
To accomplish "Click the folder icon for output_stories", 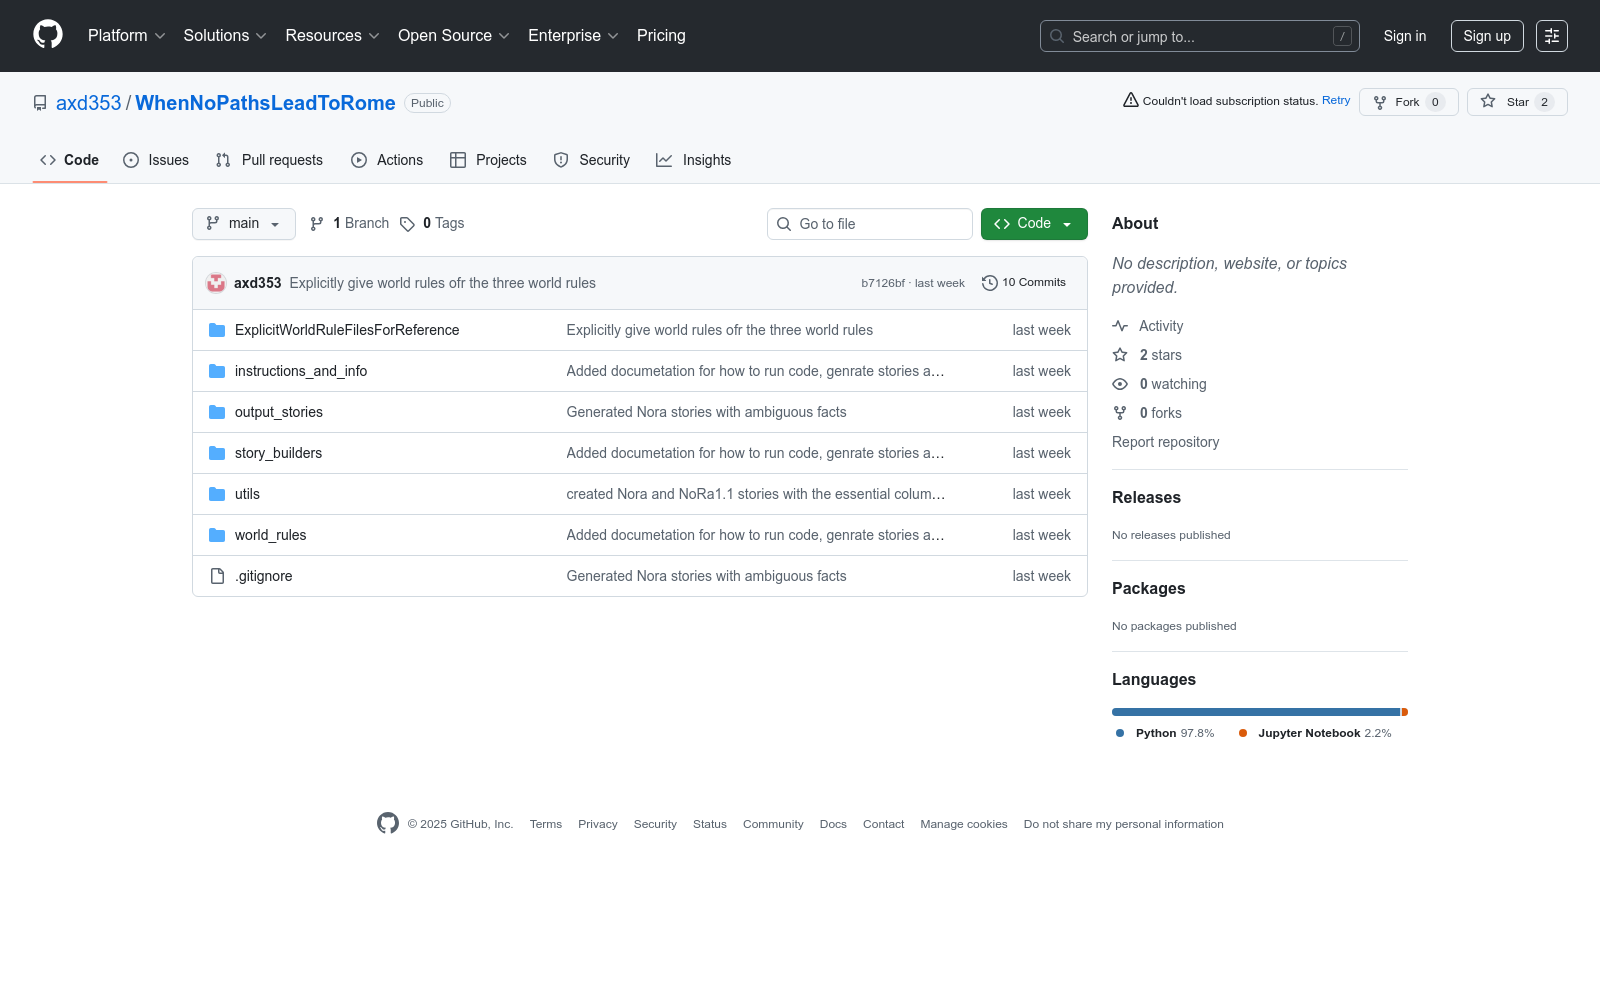I will pyautogui.click(x=217, y=412).
